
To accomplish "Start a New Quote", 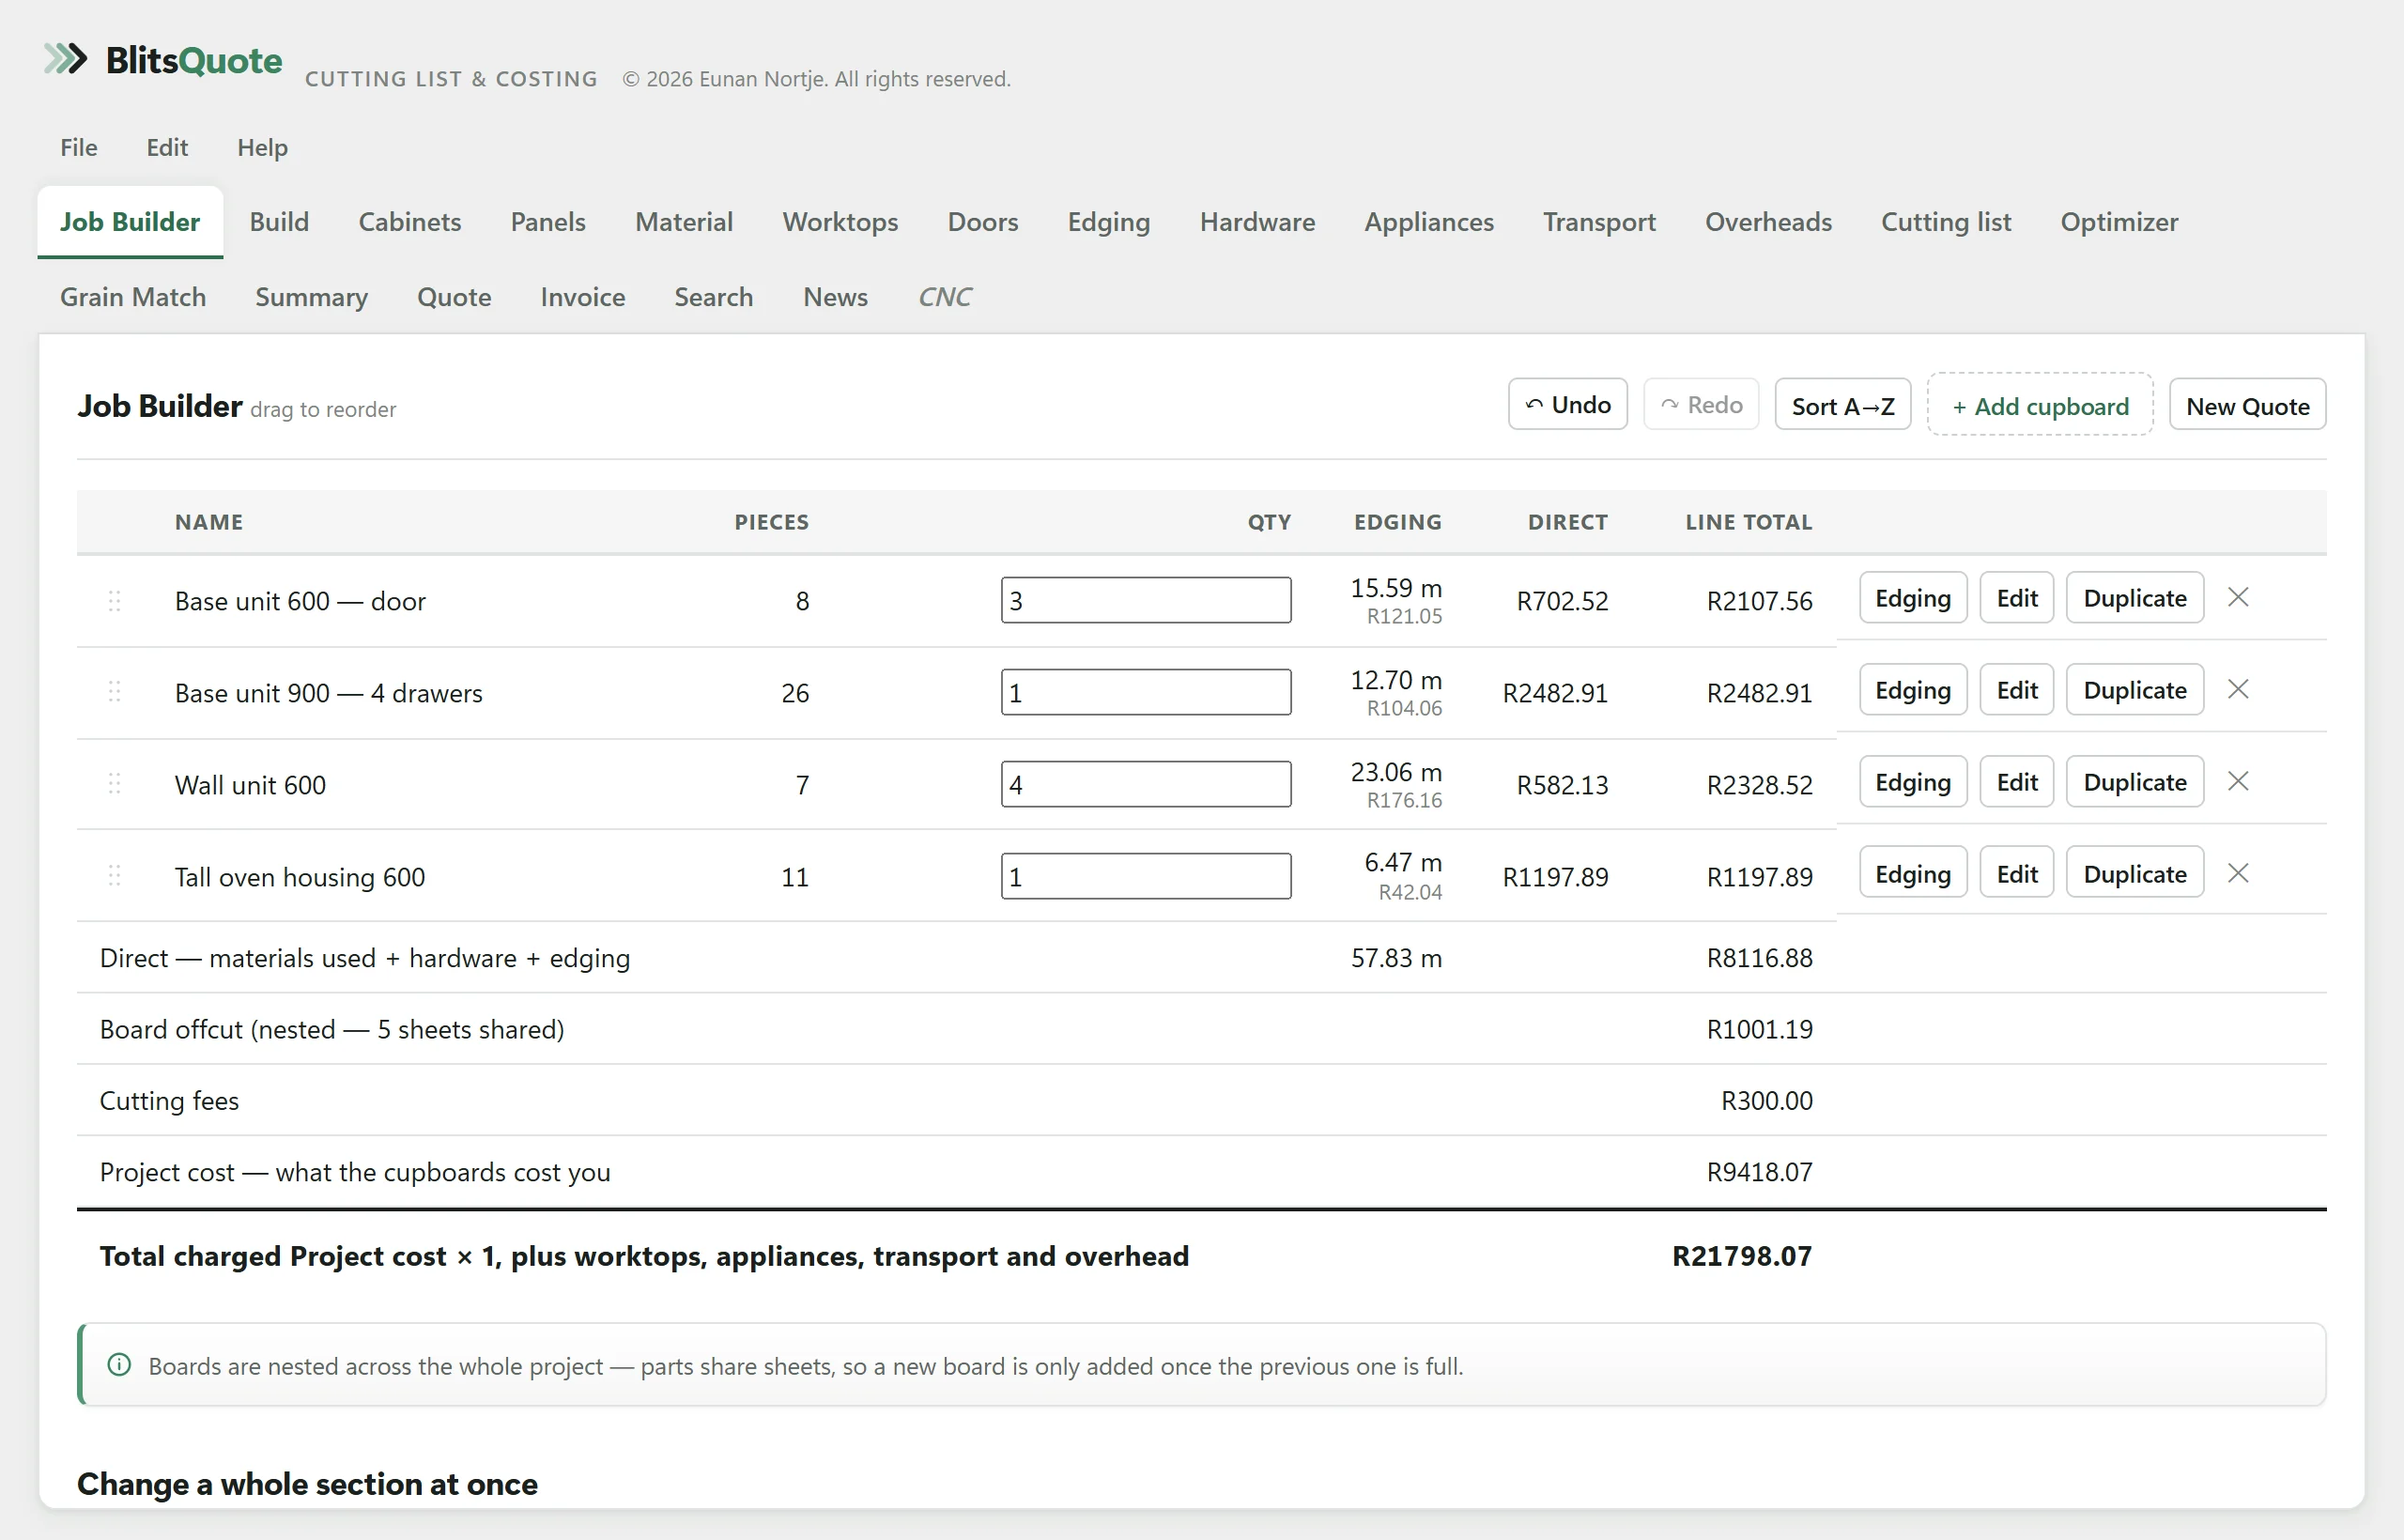I will [2247, 404].
